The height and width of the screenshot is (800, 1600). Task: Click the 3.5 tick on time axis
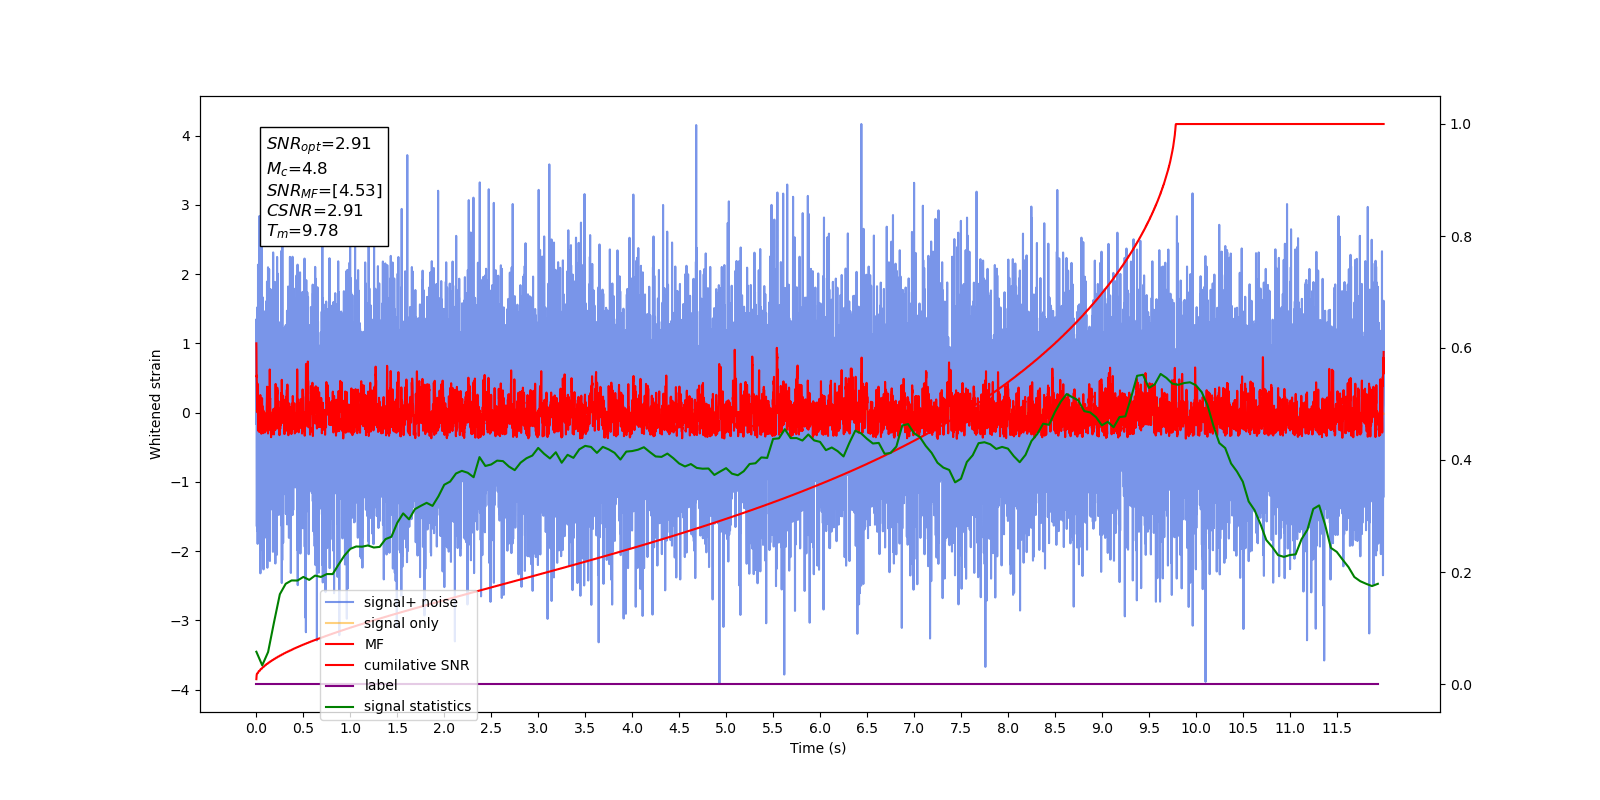pyautogui.click(x=585, y=728)
